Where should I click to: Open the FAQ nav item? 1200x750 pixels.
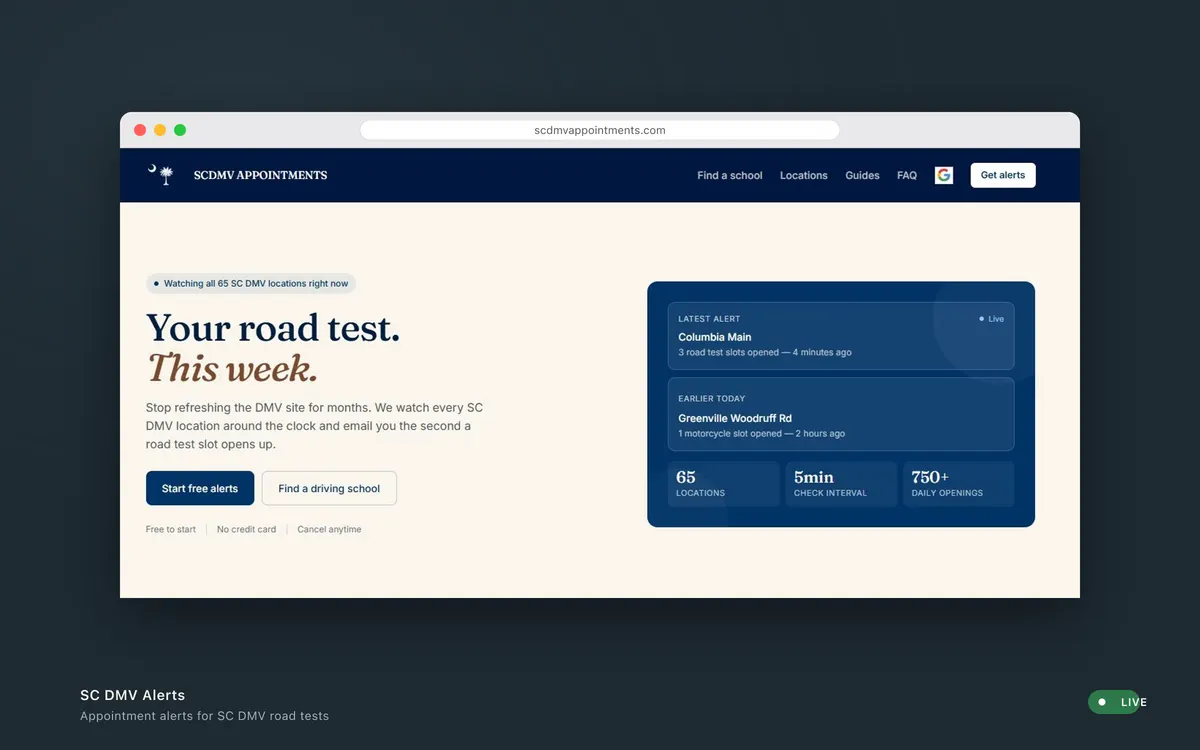[x=907, y=175]
